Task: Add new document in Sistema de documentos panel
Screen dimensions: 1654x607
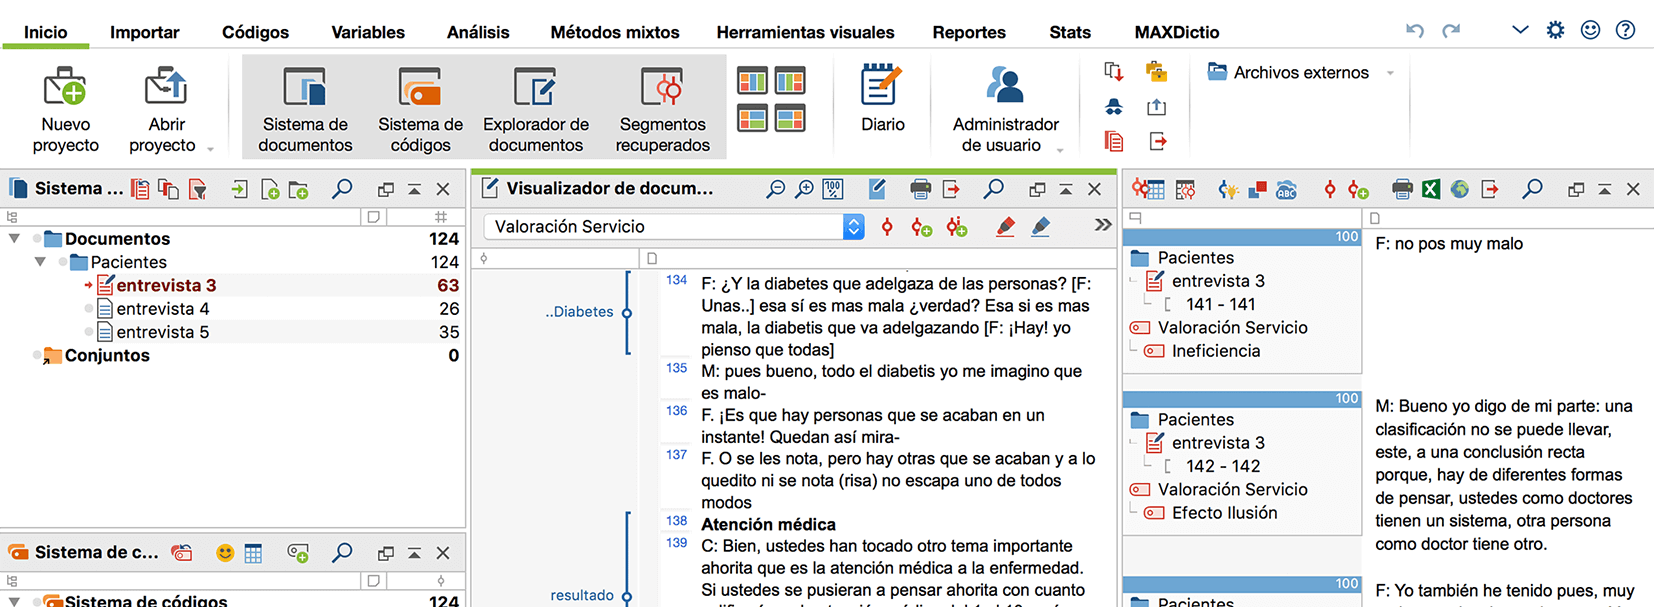Action: [x=269, y=189]
